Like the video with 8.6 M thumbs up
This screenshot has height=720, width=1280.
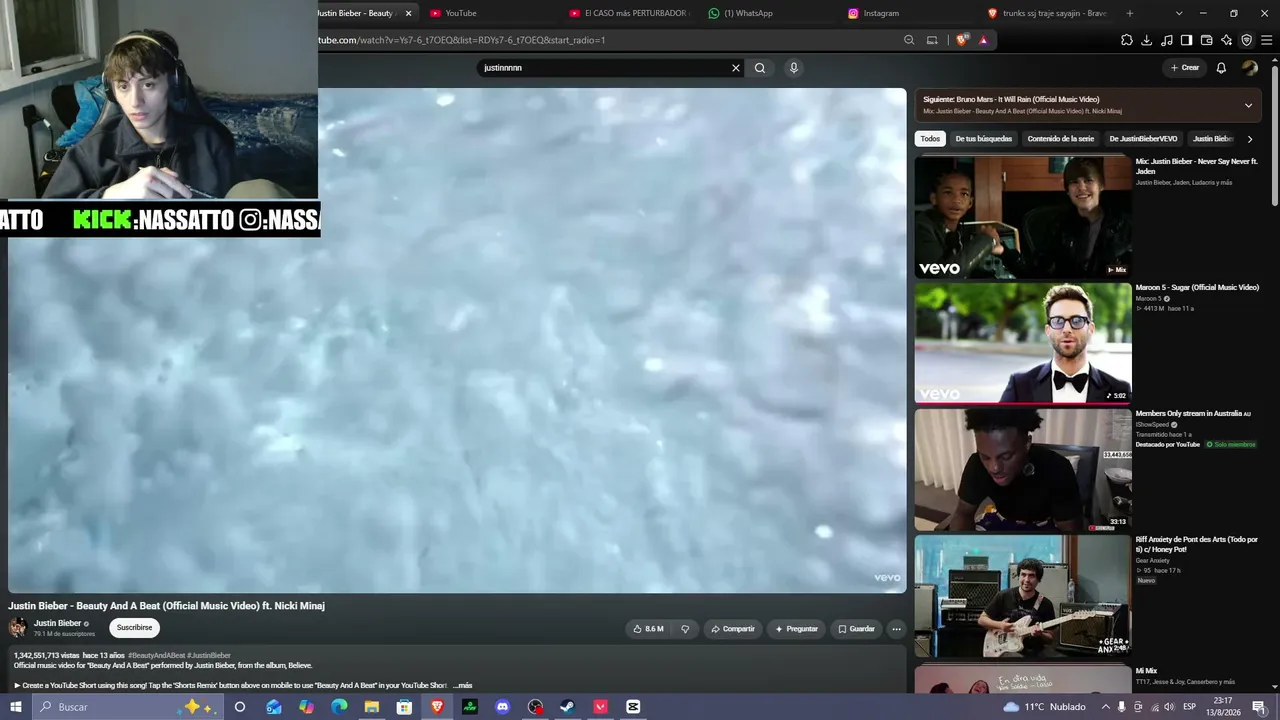pos(648,629)
